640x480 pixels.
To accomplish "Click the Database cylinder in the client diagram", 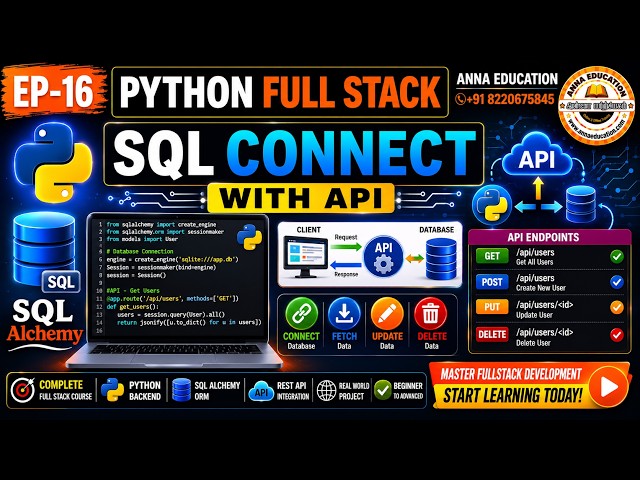I will 441,259.
